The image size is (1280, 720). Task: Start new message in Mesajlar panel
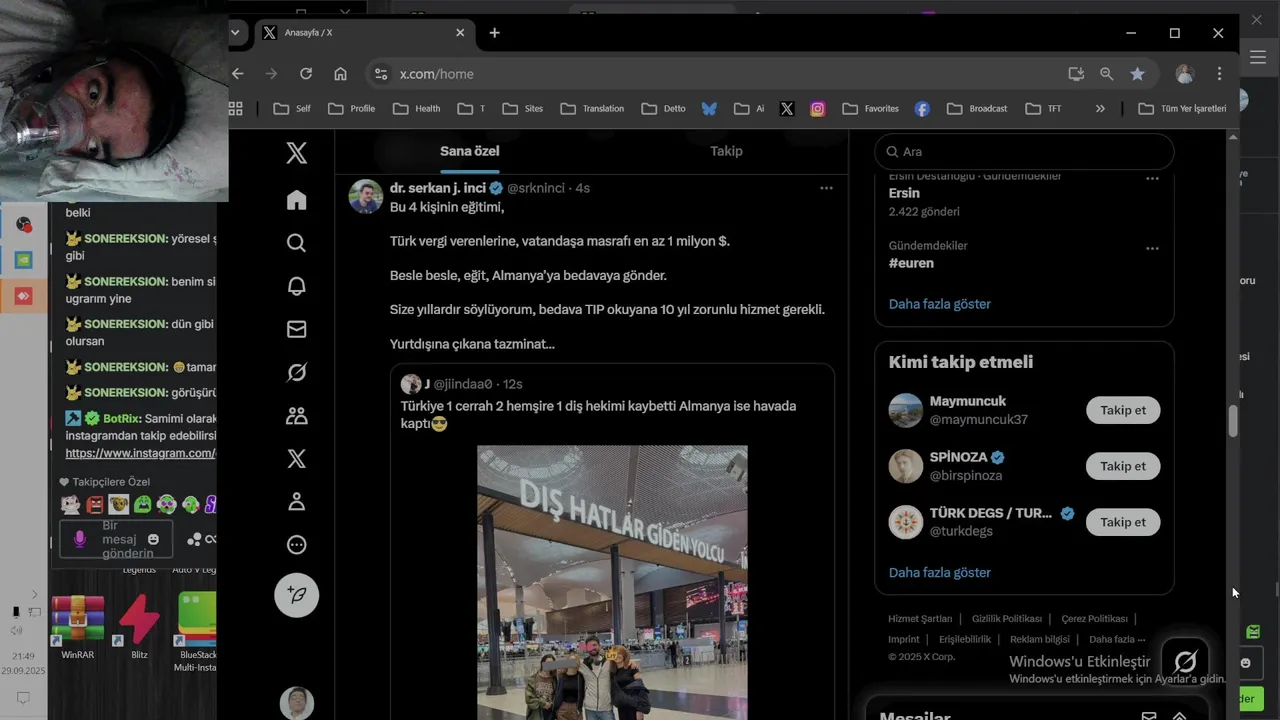pos(1149,716)
